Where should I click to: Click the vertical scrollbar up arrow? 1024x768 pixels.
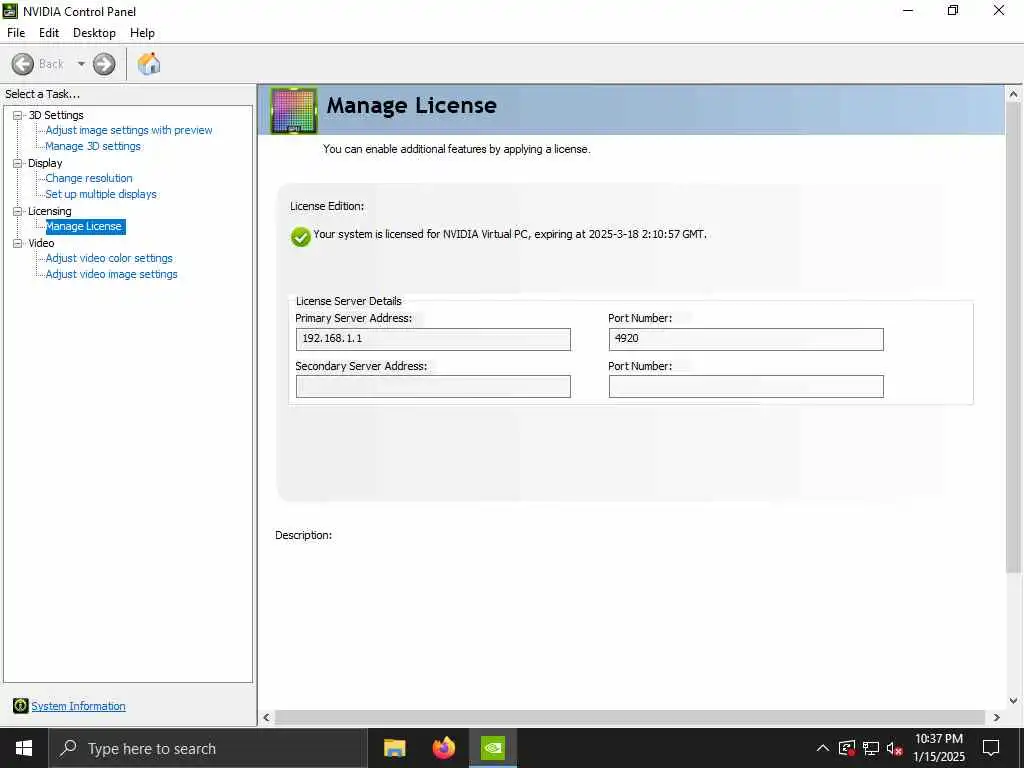(x=1014, y=94)
